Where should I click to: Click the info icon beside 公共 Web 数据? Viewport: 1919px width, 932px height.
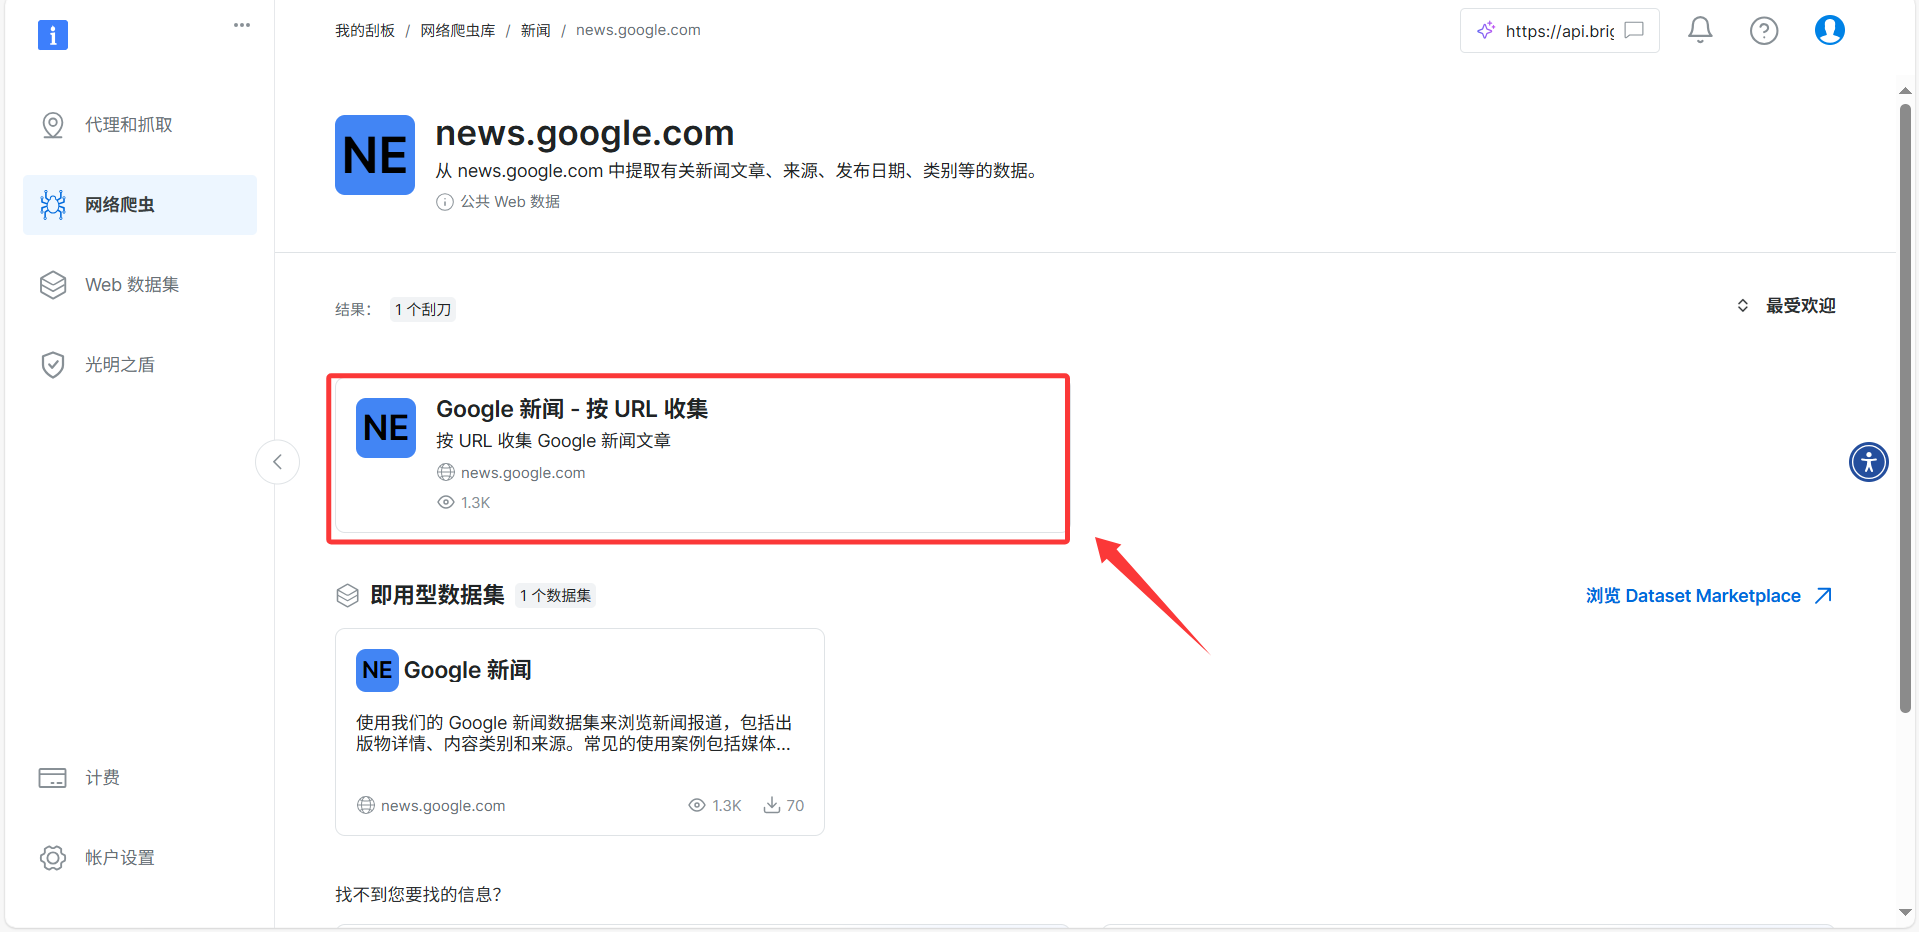click(445, 202)
